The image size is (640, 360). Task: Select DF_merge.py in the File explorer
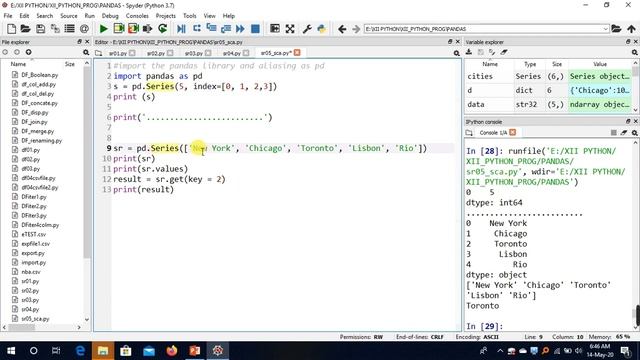[x=38, y=131]
